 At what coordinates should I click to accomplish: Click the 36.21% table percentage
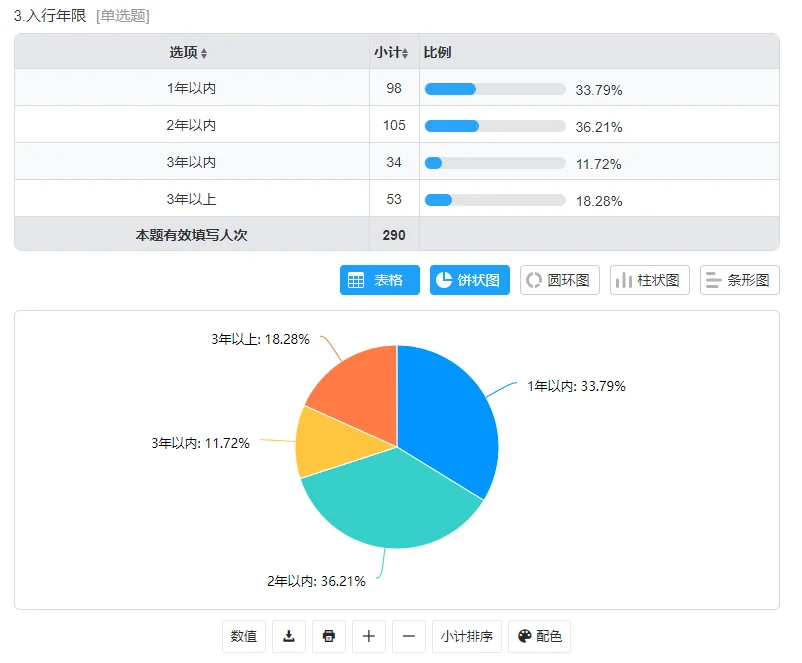(599, 127)
